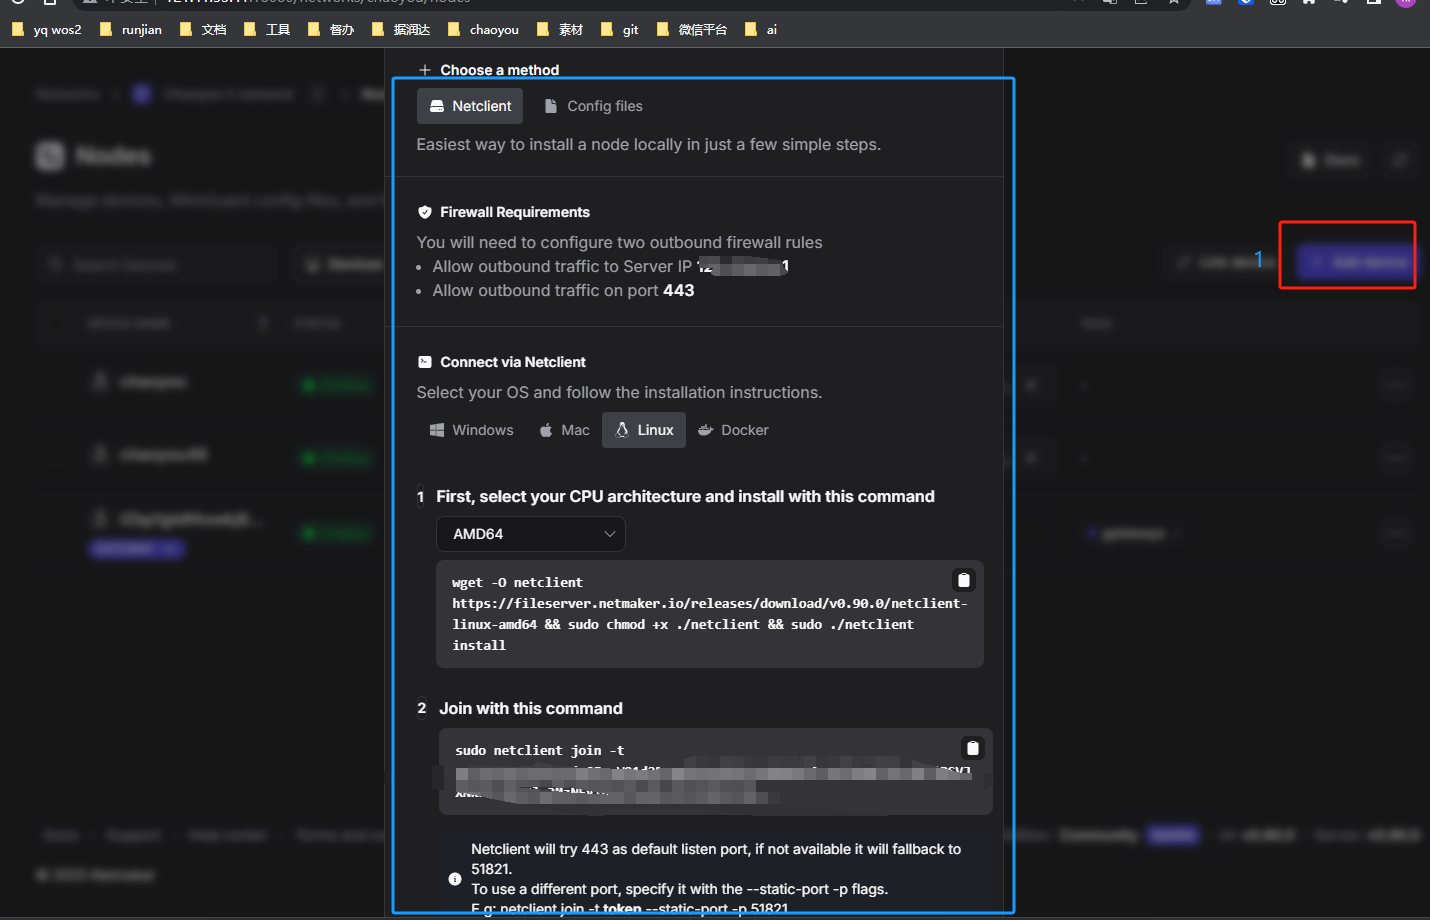Click the 'Select your OS' instruction text

coord(619,392)
